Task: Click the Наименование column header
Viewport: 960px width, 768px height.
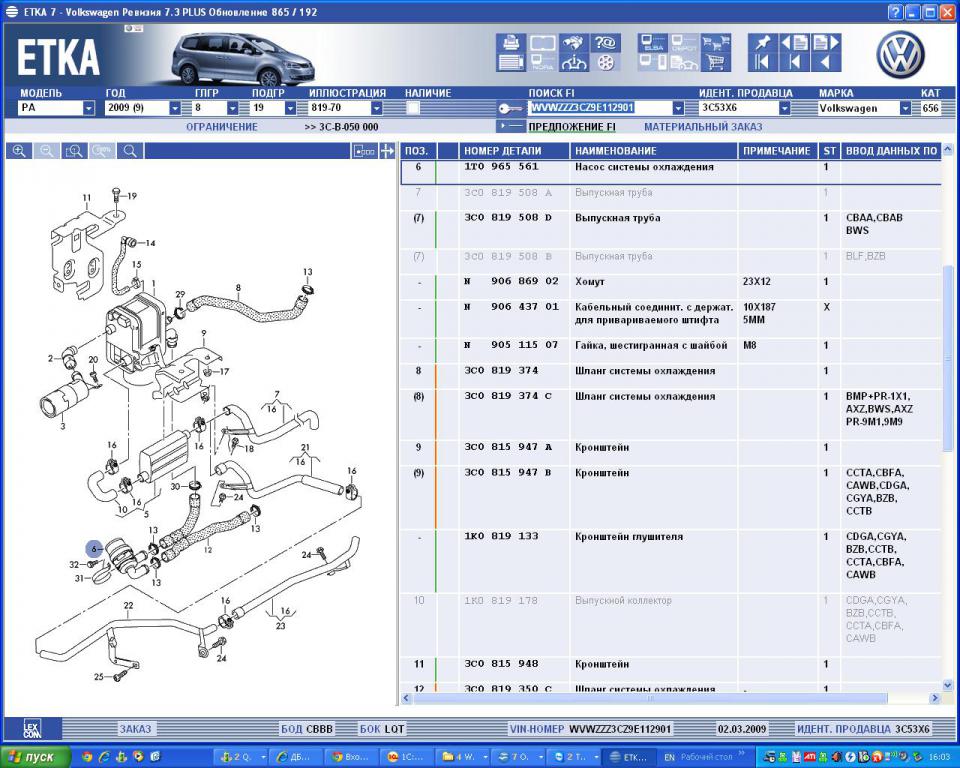Action: [x=653, y=151]
